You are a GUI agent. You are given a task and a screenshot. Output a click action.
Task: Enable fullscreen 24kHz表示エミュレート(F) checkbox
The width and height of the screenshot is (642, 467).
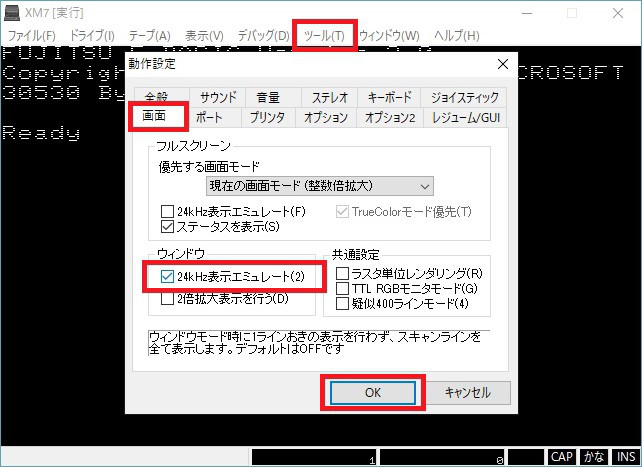(x=233, y=212)
